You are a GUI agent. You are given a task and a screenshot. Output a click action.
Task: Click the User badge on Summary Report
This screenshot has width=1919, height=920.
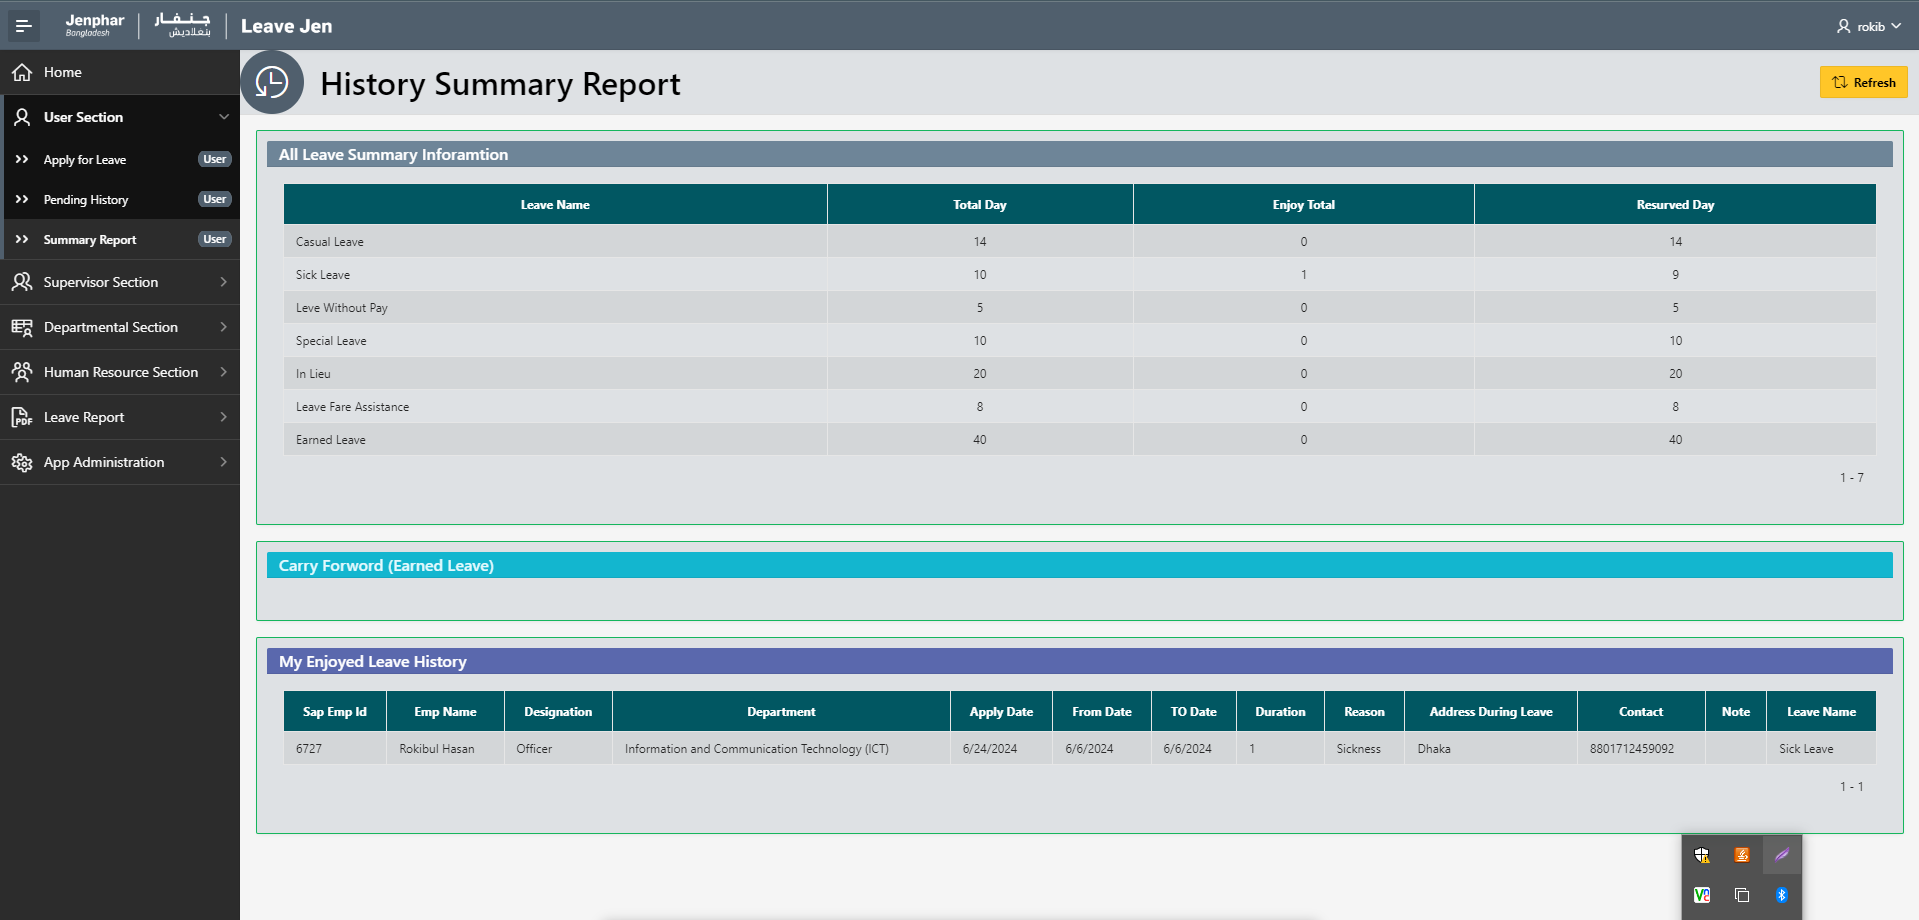click(214, 239)
